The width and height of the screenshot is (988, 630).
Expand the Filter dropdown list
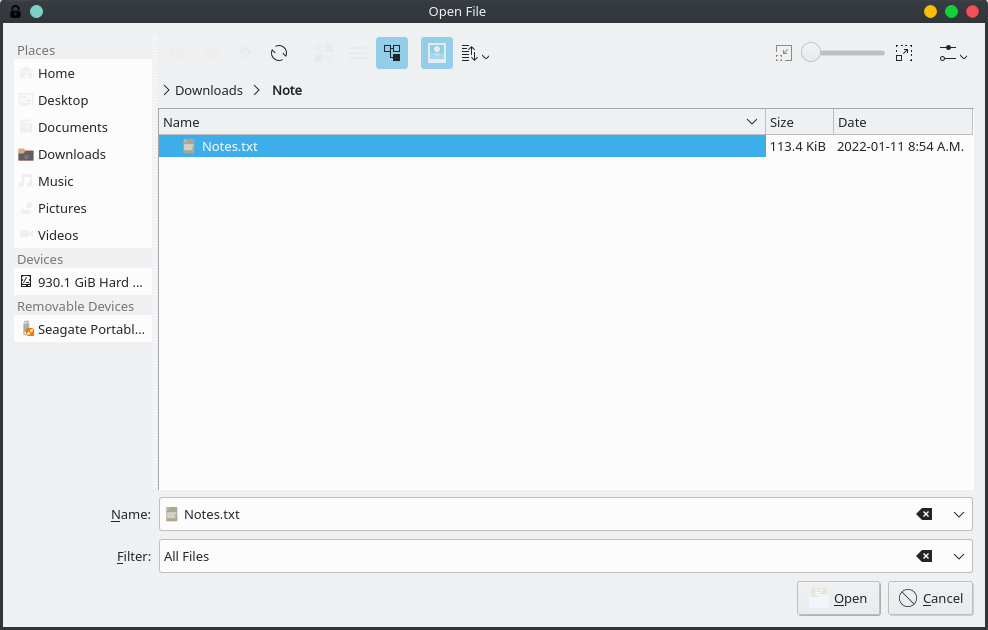click(x=959, y=556)
